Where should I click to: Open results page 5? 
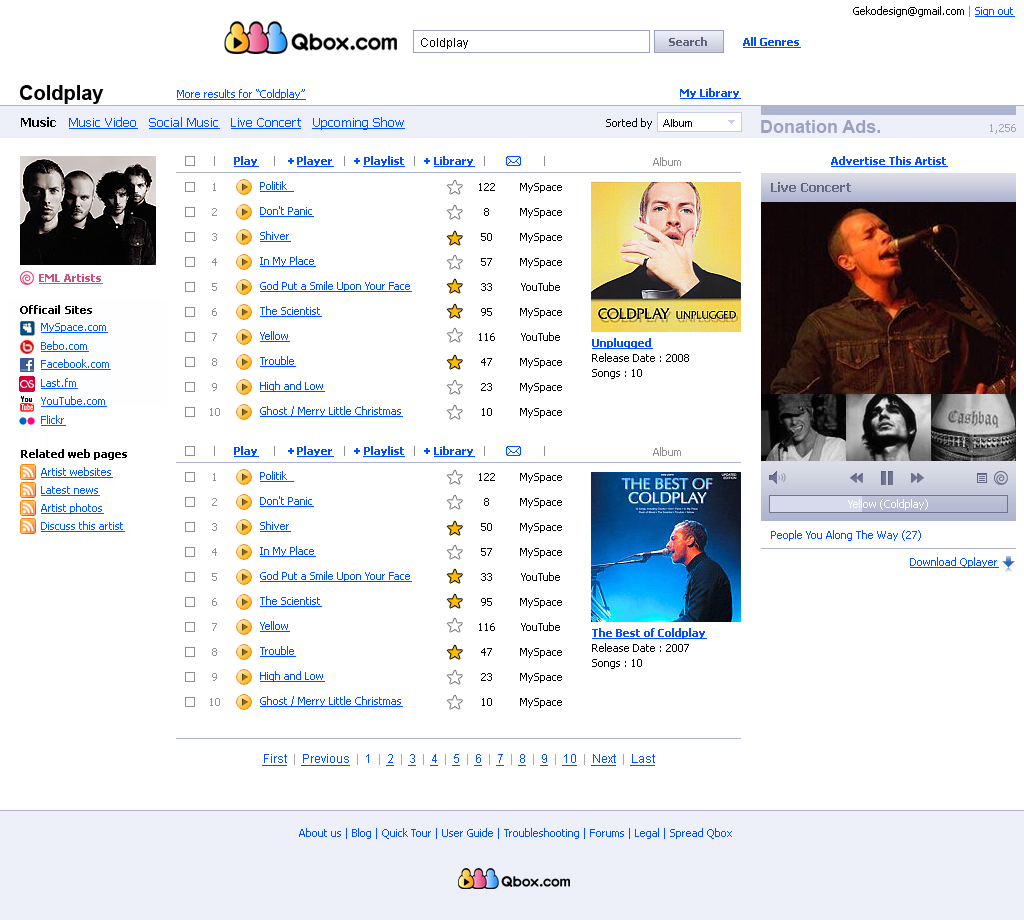456,759
